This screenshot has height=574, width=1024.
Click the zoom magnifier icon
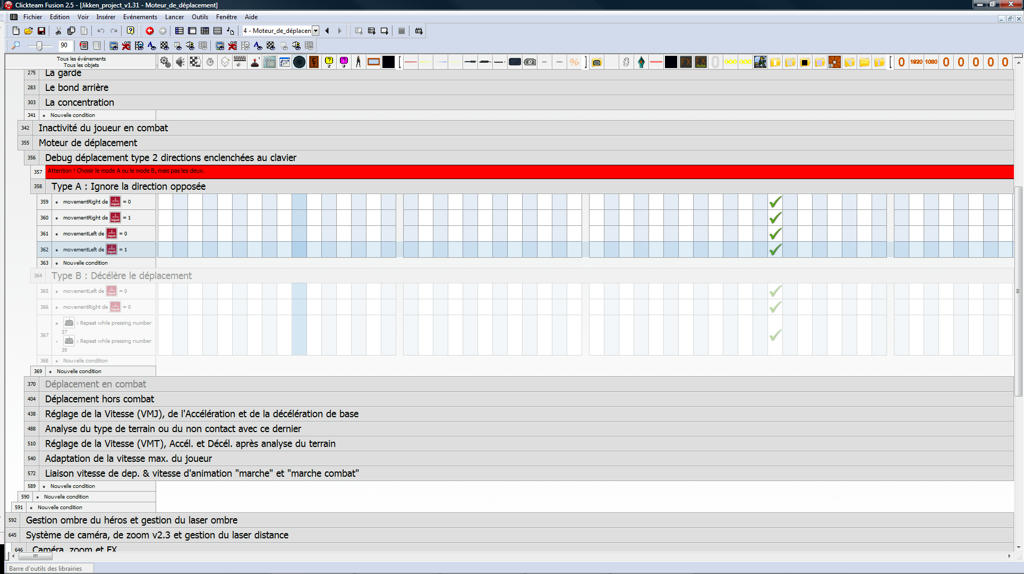(16, 46)
